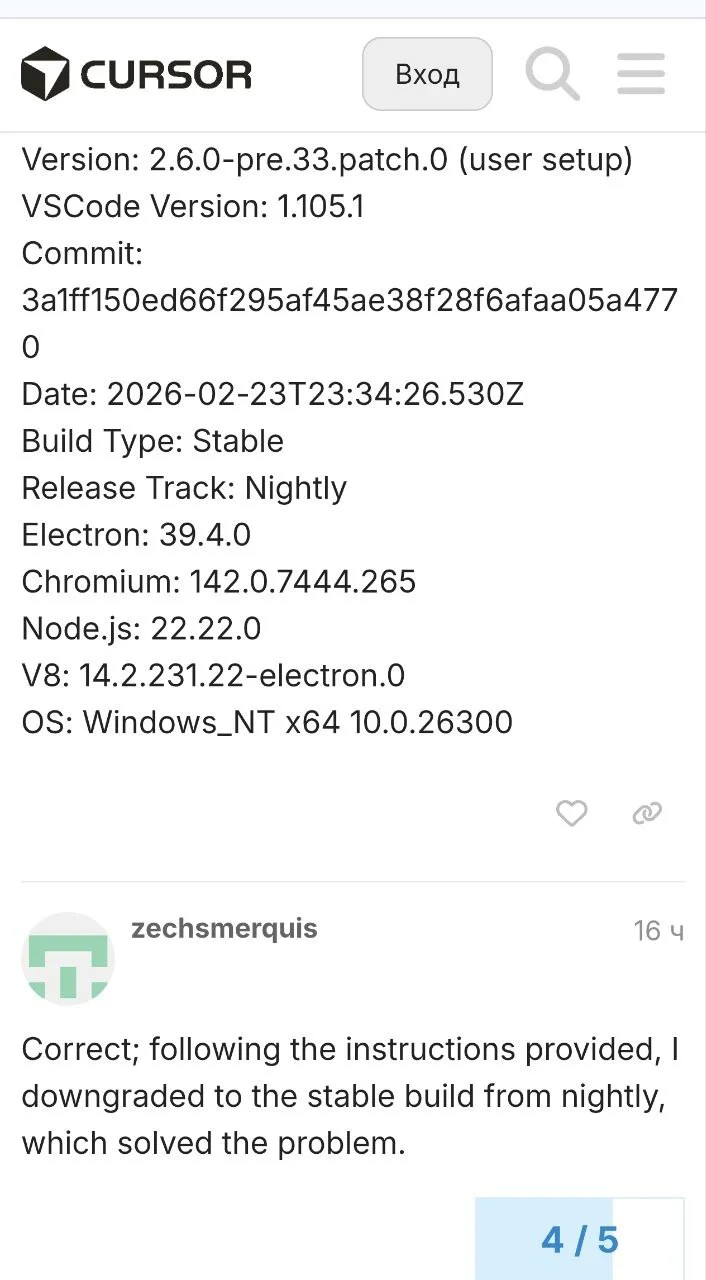706x1280 pixels.
Task: Click the Version 2.6.0-pre.33.patch.0 line
Action: tap(327, 160)
